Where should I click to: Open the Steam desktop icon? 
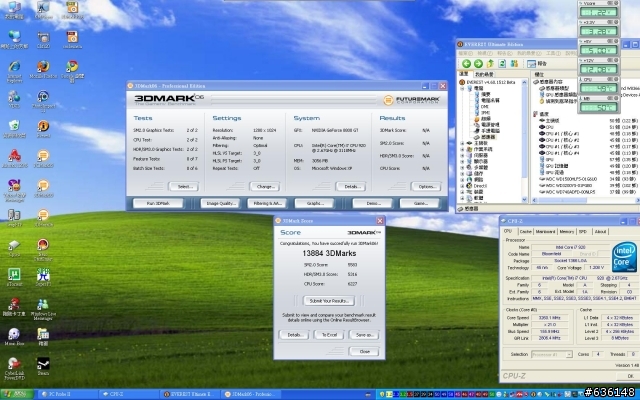coord(43,366)
